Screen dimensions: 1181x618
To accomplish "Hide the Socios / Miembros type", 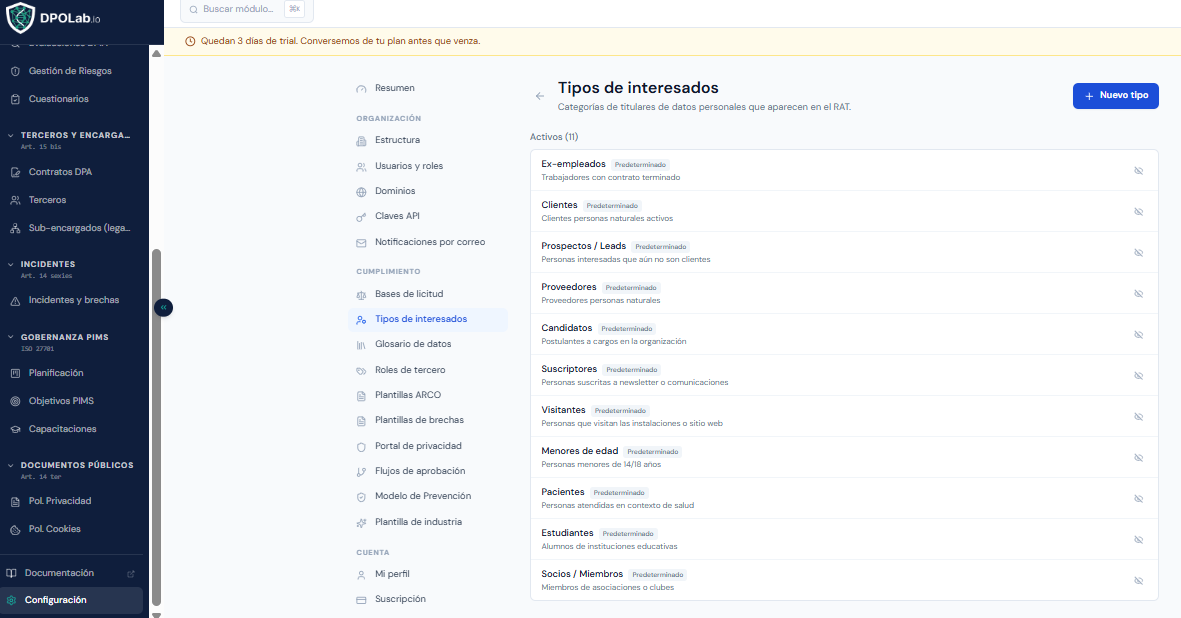I will pos(1138,581).
